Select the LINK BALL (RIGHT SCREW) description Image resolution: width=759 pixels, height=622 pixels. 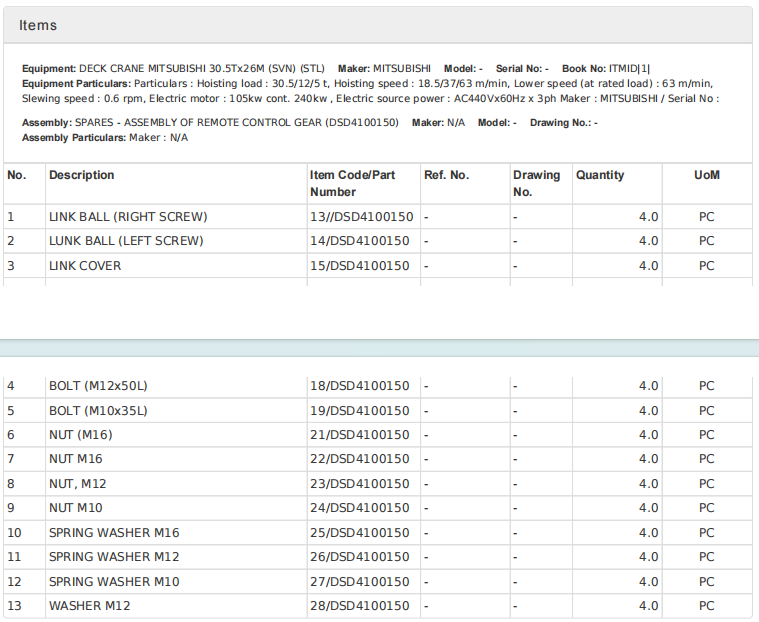(x=128, y=217)
